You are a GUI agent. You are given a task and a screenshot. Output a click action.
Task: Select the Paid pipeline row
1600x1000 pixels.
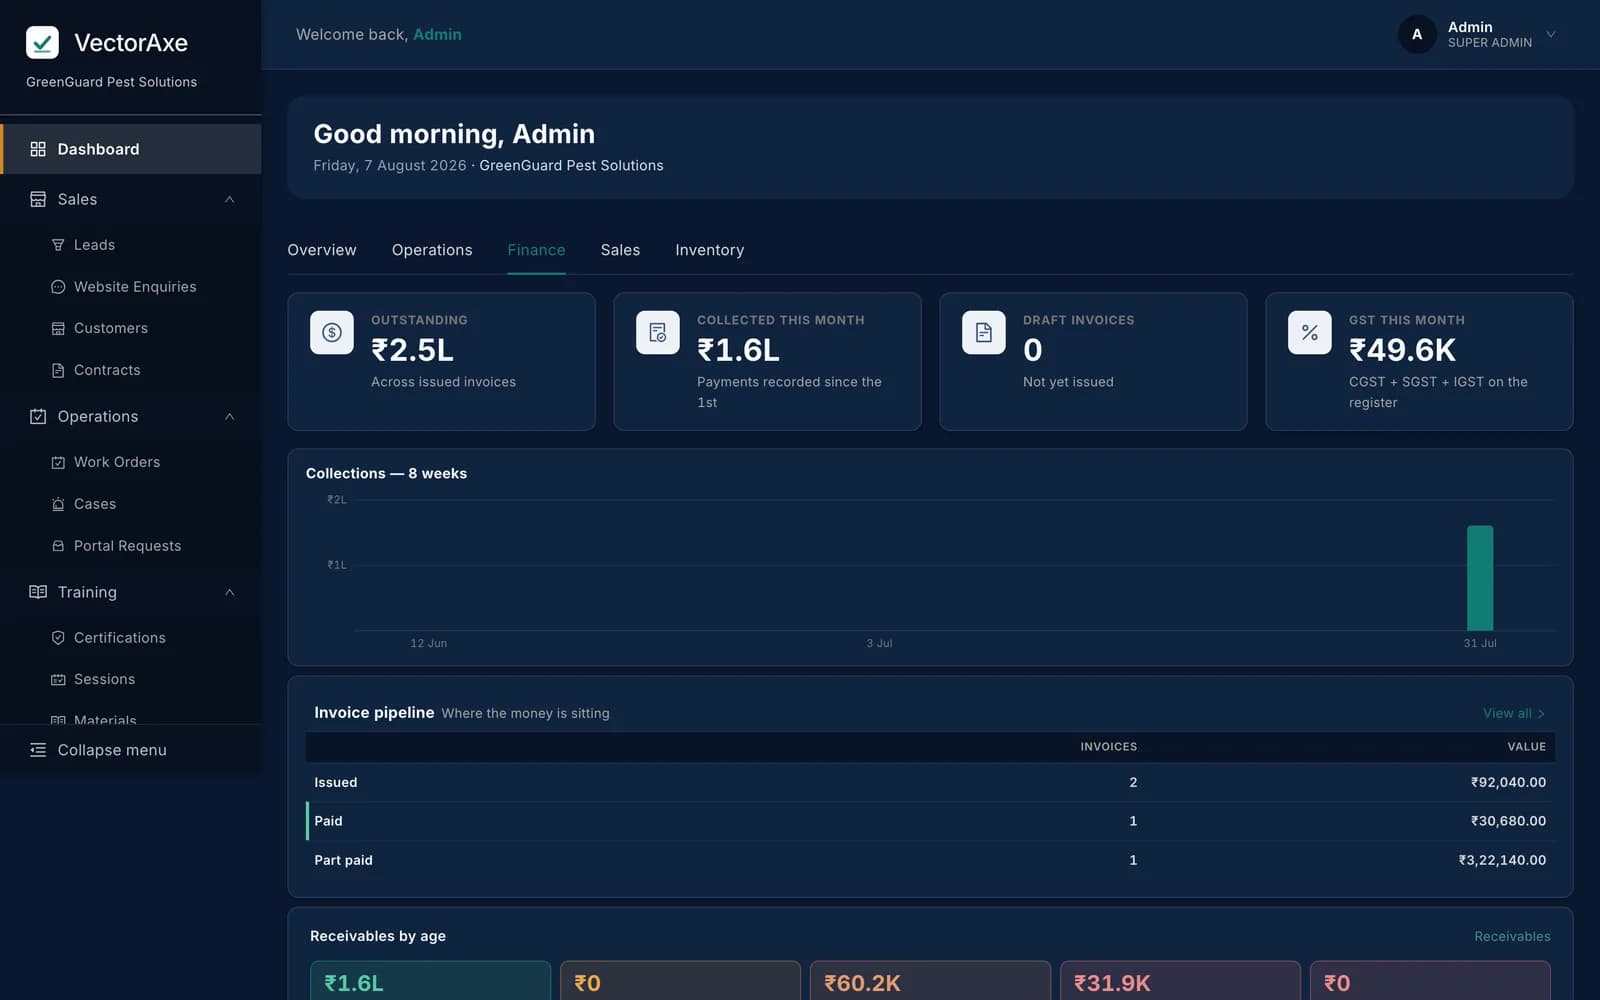[x=930, y=821]
